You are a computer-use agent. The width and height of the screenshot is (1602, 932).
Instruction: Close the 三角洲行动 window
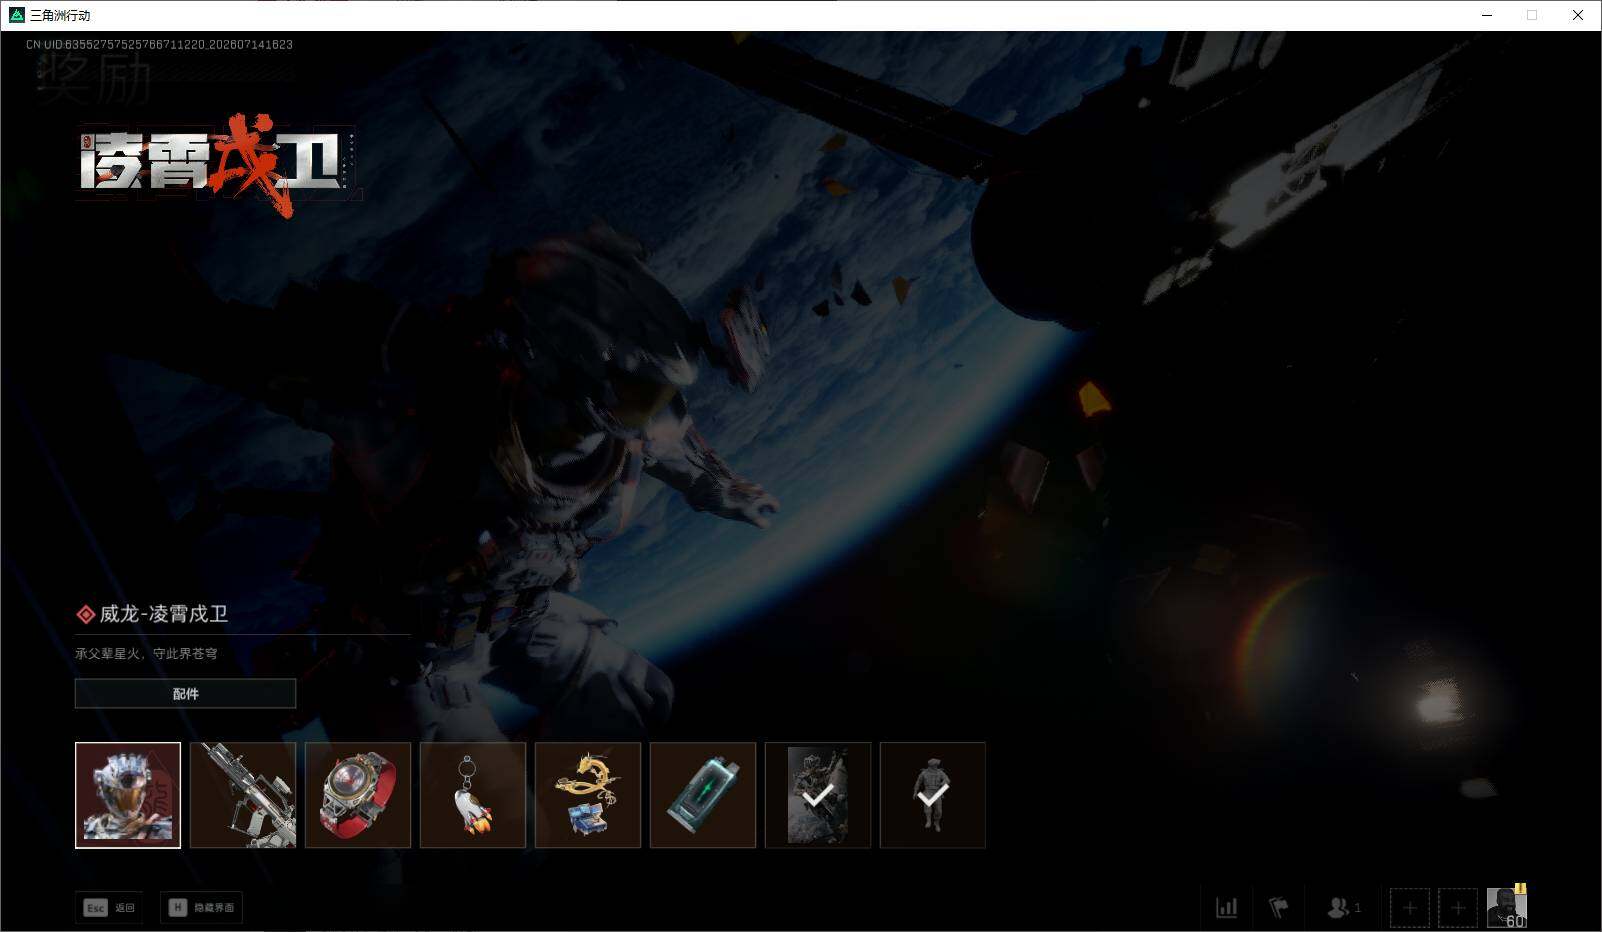pos(1578,15)
